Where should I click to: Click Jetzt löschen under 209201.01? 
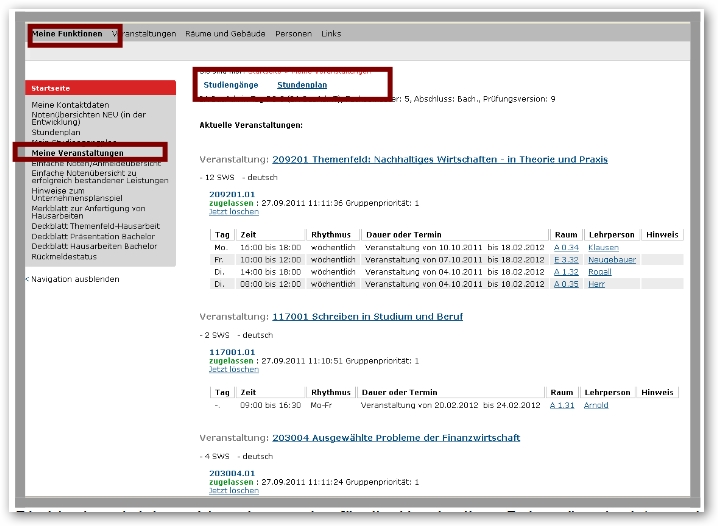pyautogui.click(x=234, y=212)
